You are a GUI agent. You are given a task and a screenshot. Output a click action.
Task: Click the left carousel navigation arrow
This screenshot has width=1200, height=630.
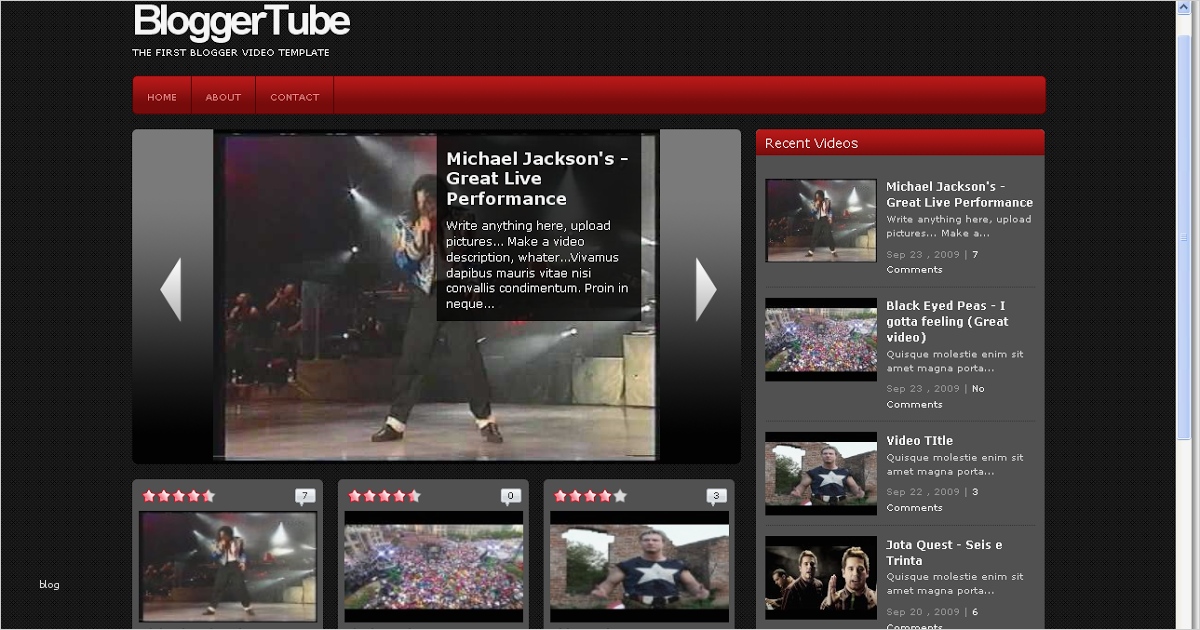pos(172,287)
